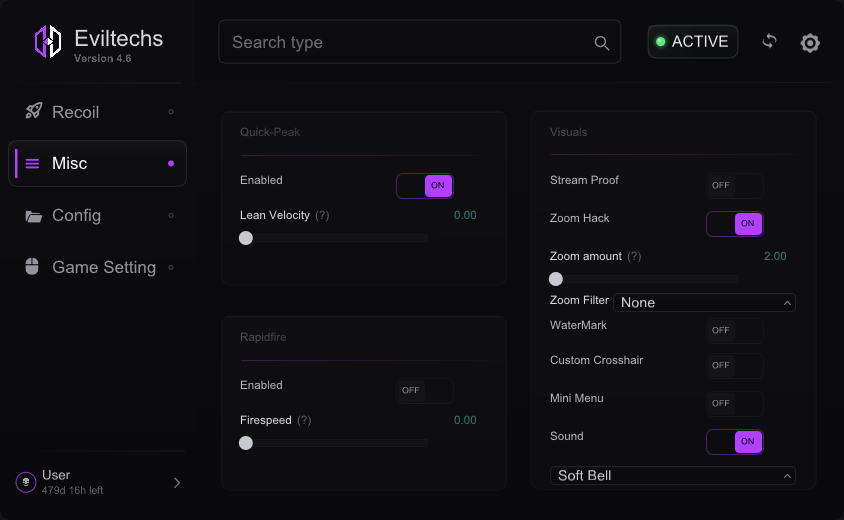Viewport: 844px width, 520px height.
Task: Disable the Quick-Peak Enabled toggle
Action: (x=425, y=186)
